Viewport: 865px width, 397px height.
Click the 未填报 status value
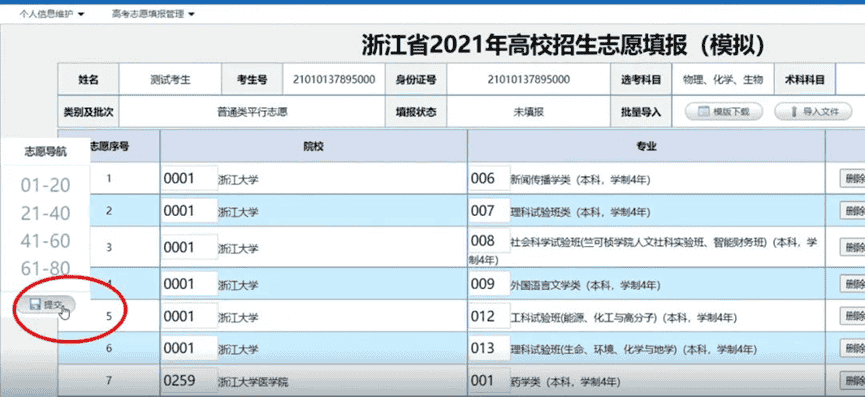point(528,112)
